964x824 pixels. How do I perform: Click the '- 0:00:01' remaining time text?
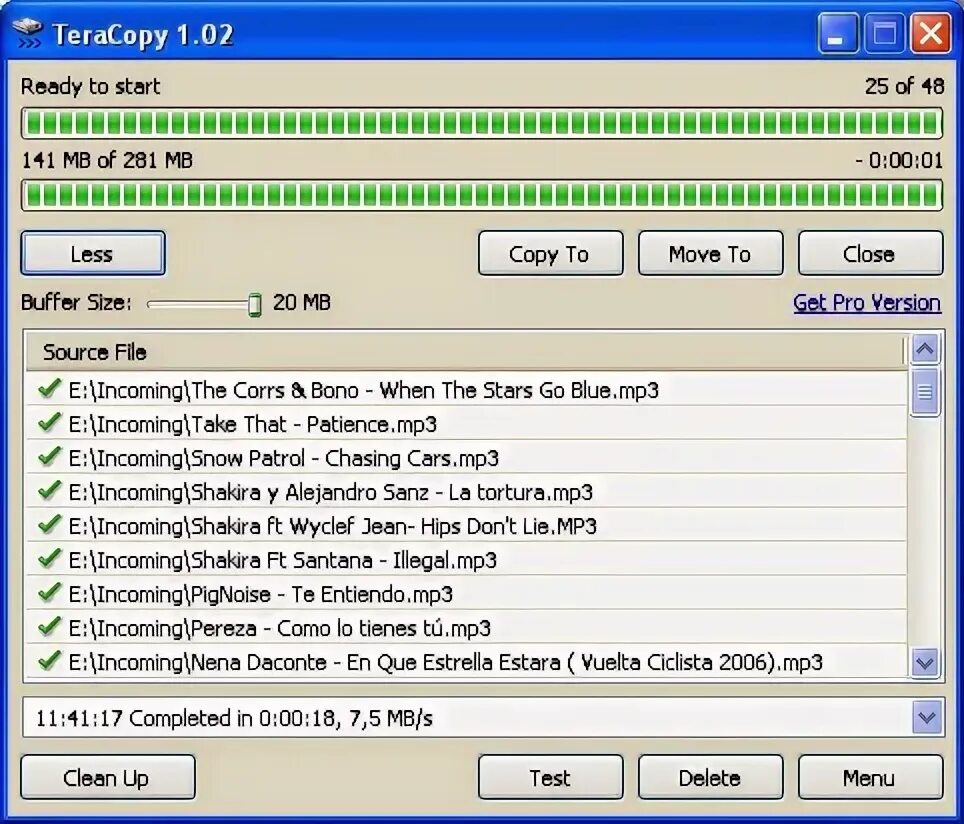click(899, 160)
